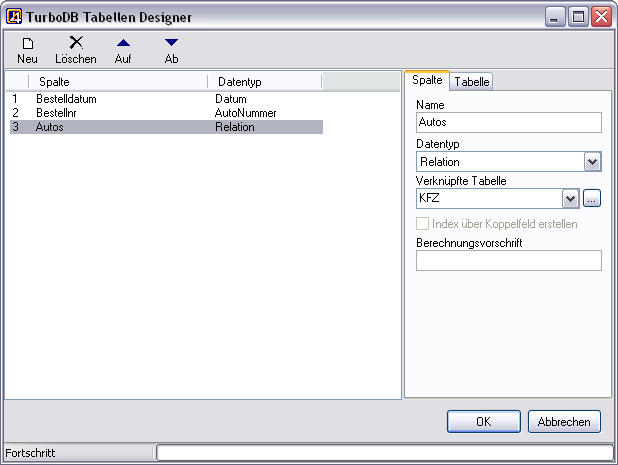The height and width of the screenshot is (465, 618).
Task: Click row number 1 in the column list
Action: pyautogui.click(x=15, y=99)
